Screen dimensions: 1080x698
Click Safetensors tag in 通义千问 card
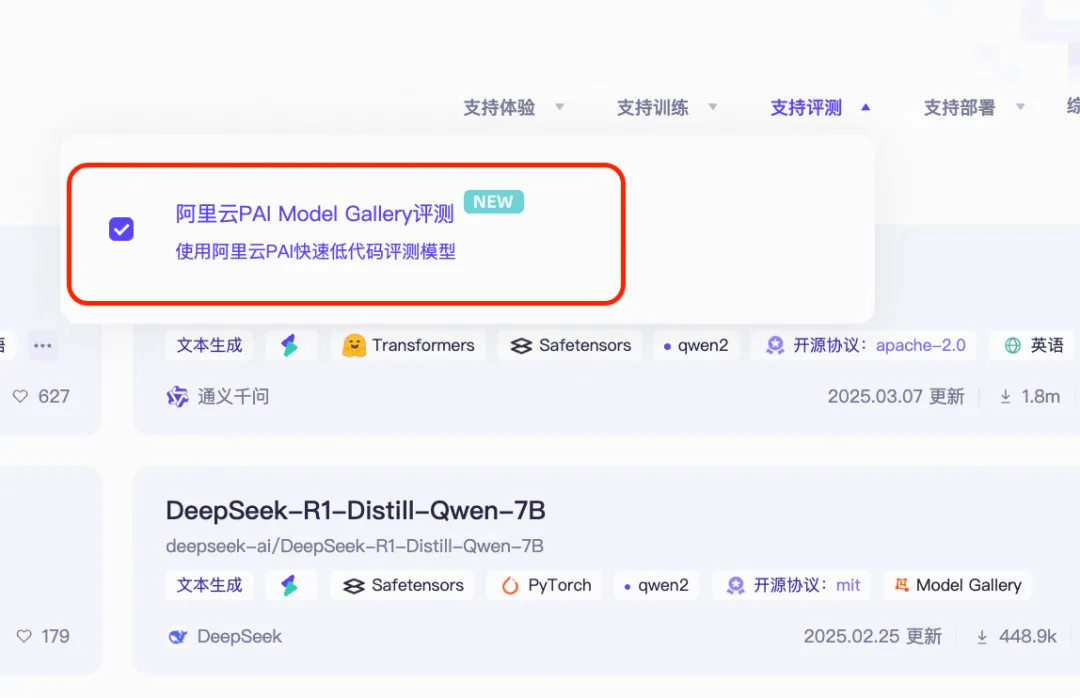coord(570,345)
